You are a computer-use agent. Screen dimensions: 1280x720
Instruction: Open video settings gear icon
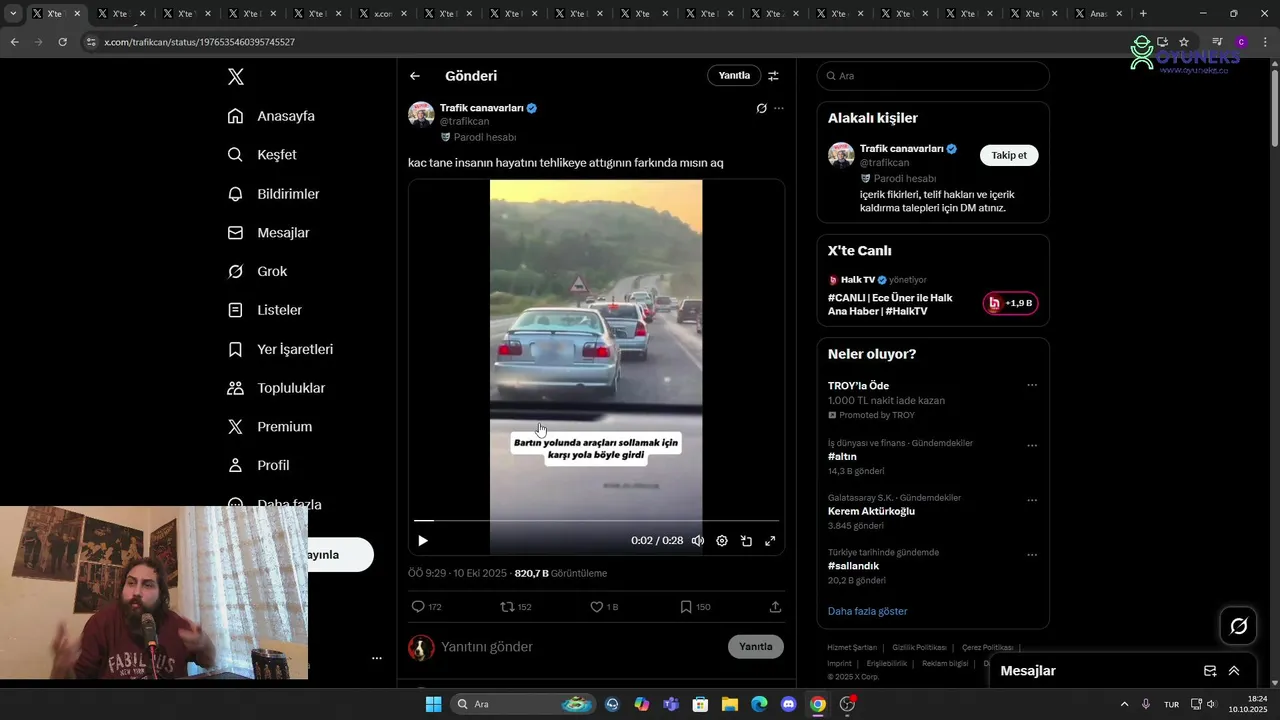click(x=722, y=541)
